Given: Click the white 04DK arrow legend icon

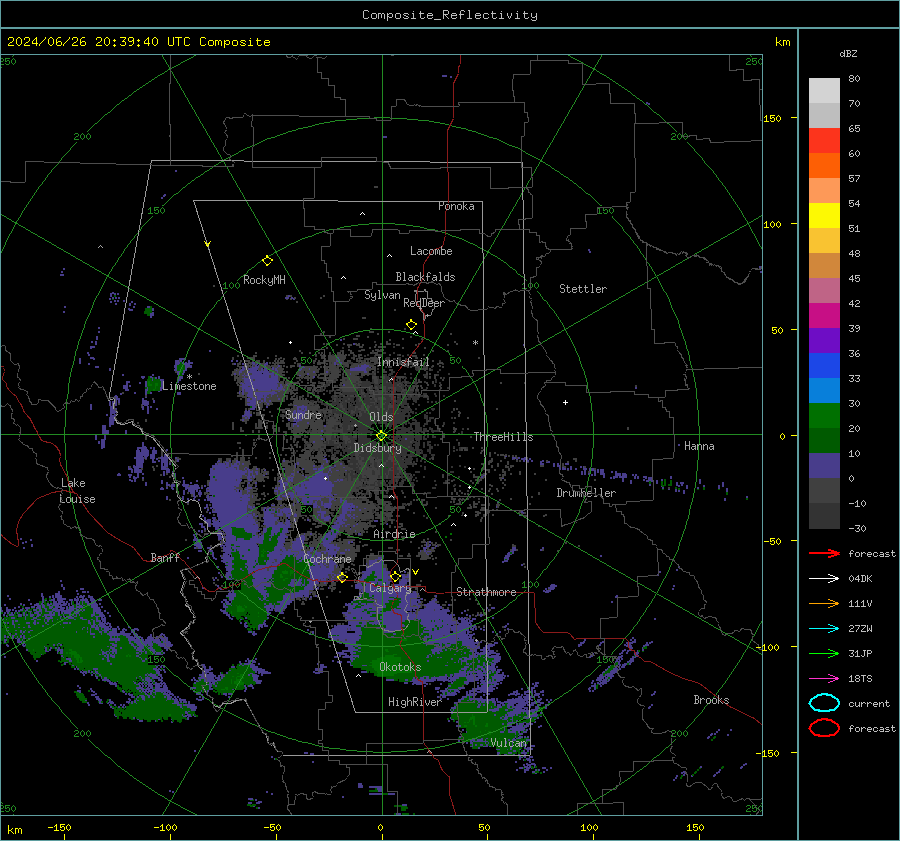Looking at the screenshot, I should 824,578.
